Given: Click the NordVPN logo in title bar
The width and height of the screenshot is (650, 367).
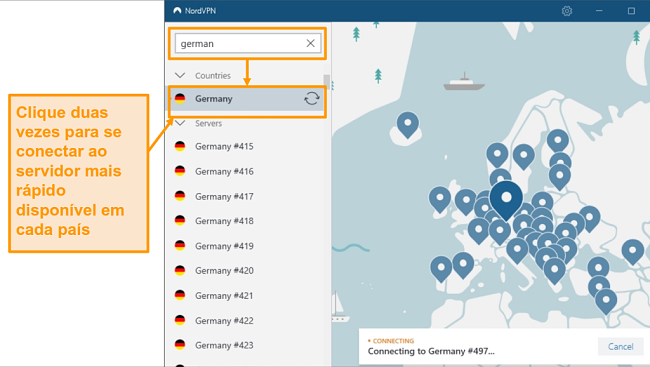Looking at the screenshot, I should [177, 11].
